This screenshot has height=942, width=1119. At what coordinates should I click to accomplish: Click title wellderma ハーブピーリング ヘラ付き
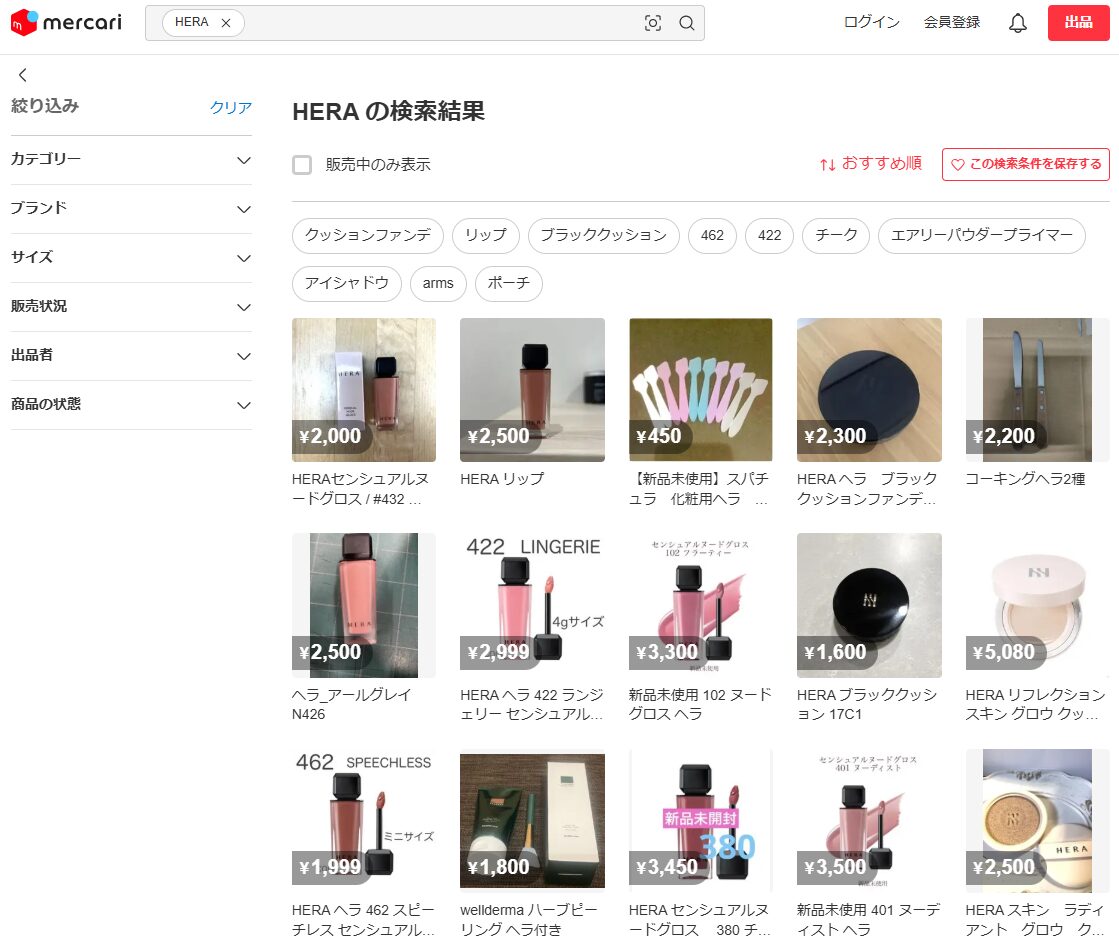coord(529,920)
